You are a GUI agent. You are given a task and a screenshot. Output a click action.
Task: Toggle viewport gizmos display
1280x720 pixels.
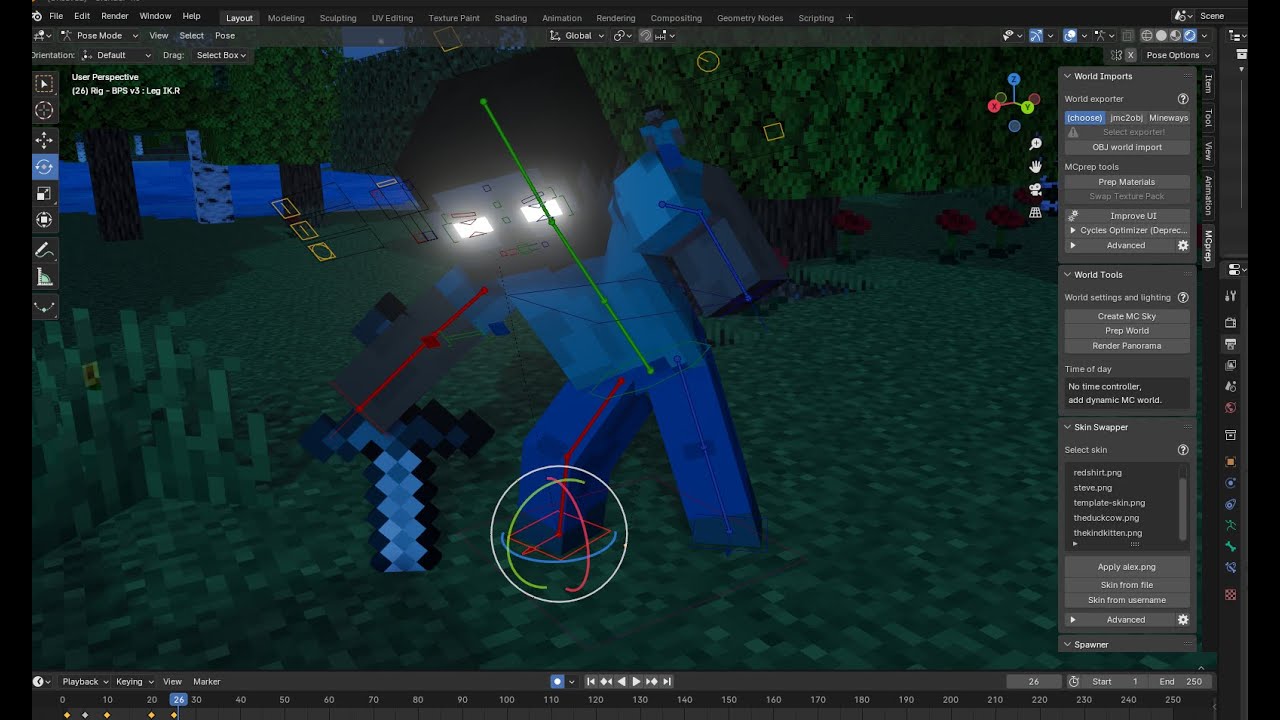[1036, 35]
